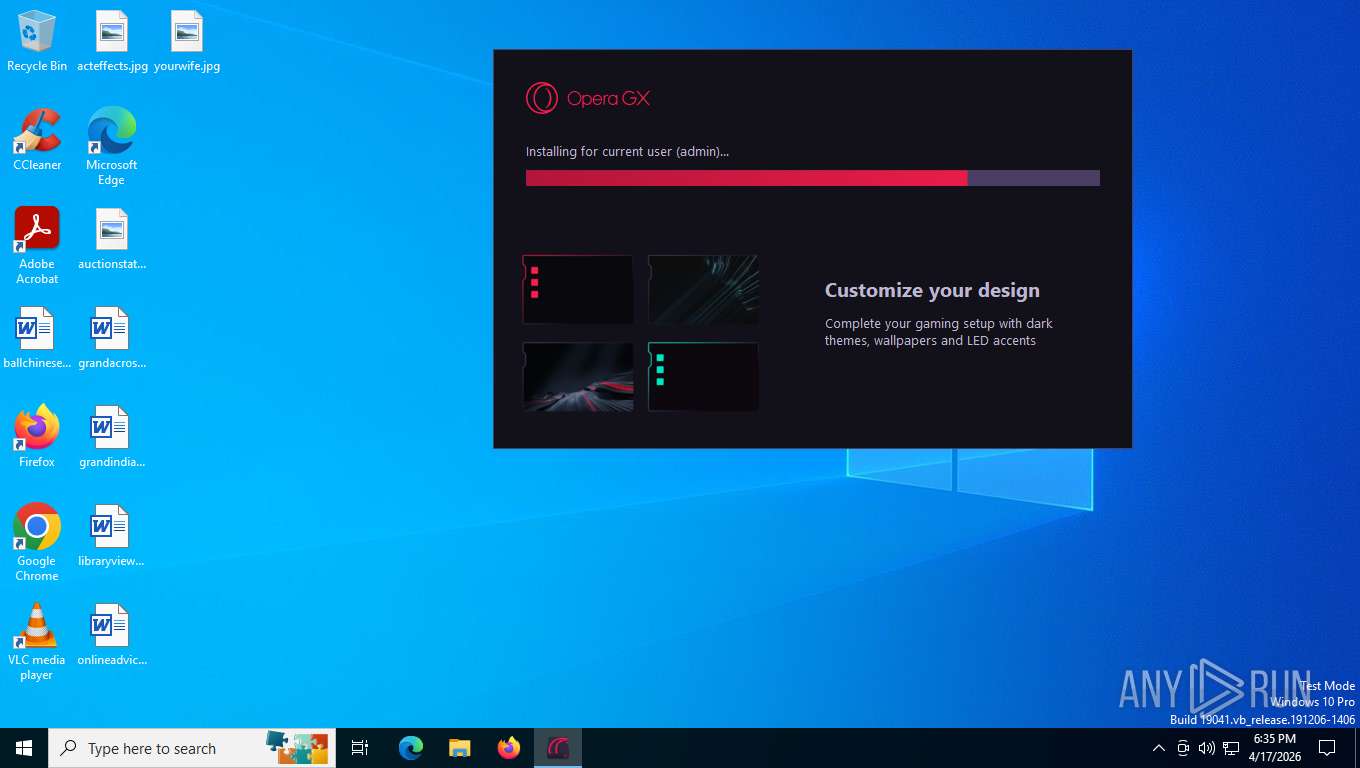Open File Explorer from taskbar
1360x768 pixels.
(459, 748)
